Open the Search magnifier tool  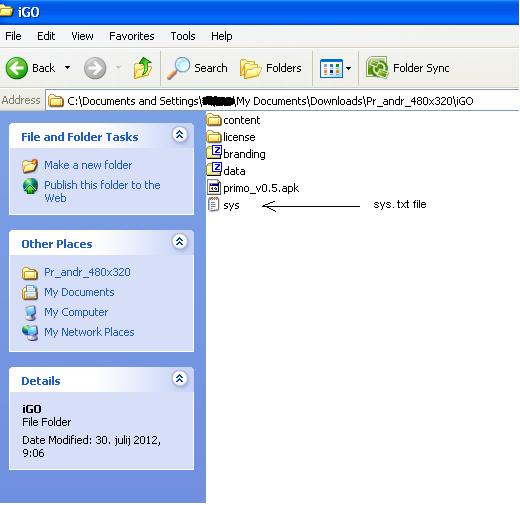point(197,68)
